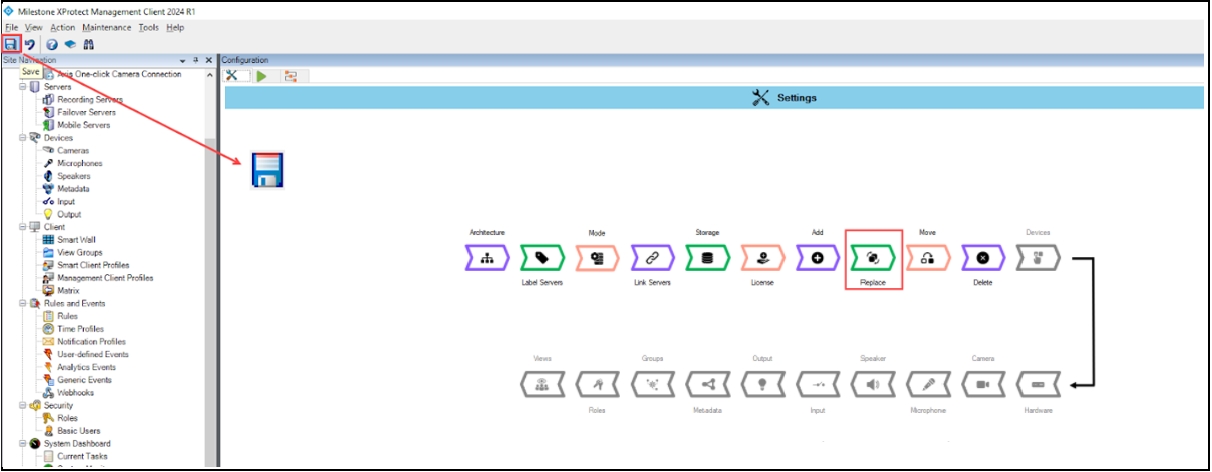The height and width of the screenshot is (472, 1212).
Task: Click the binoculars search icon
Action: (x=88, y=45)
